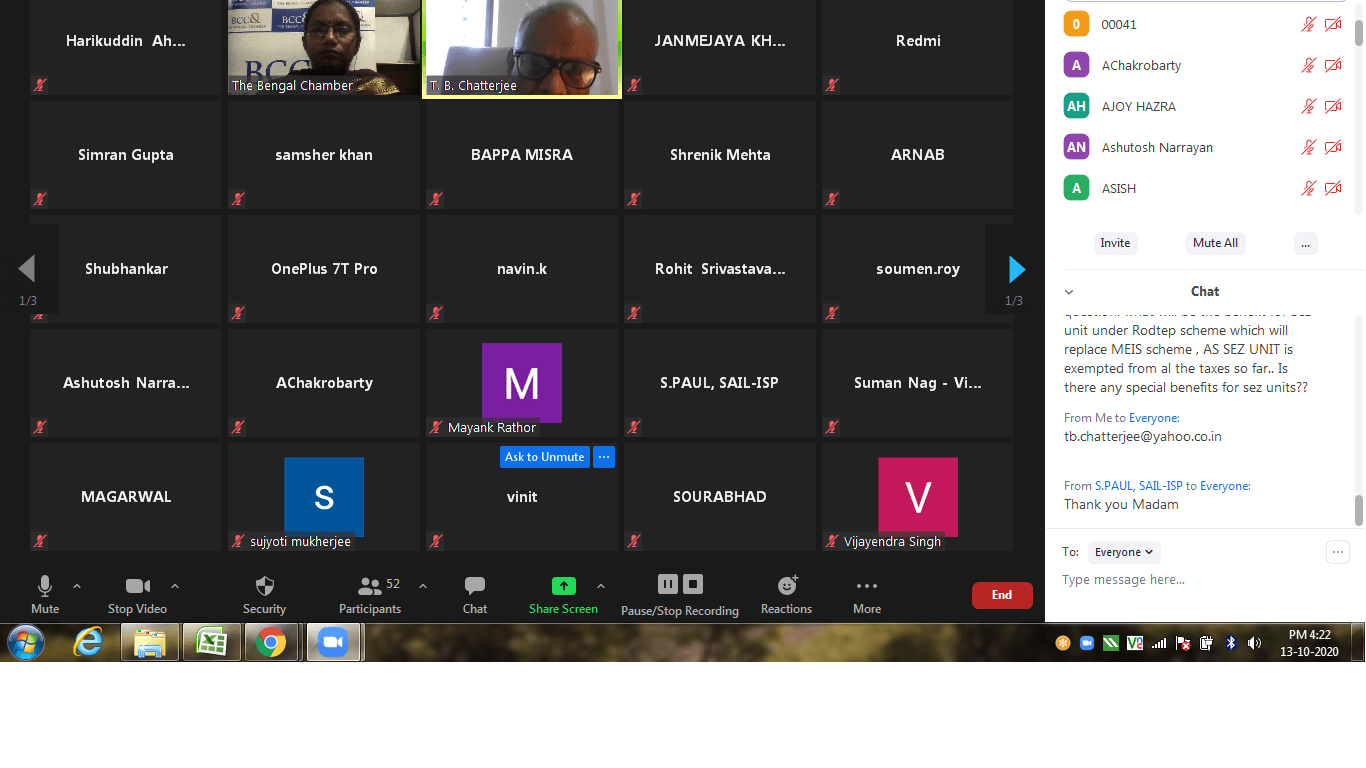Image resolution: width=1366 pixels, height=768 pixels.
Task: Go to next gallery page arrow
Action: coord(1017,269)
